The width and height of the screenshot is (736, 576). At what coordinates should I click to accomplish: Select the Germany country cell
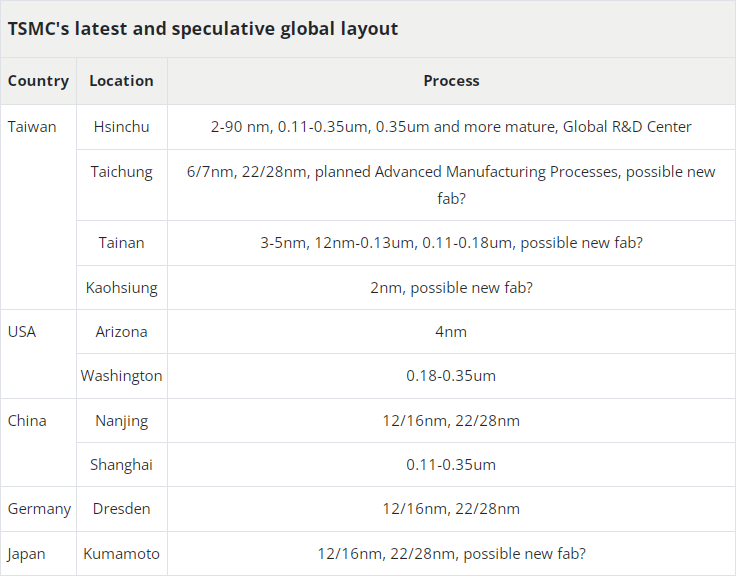[x=39, y=509]
